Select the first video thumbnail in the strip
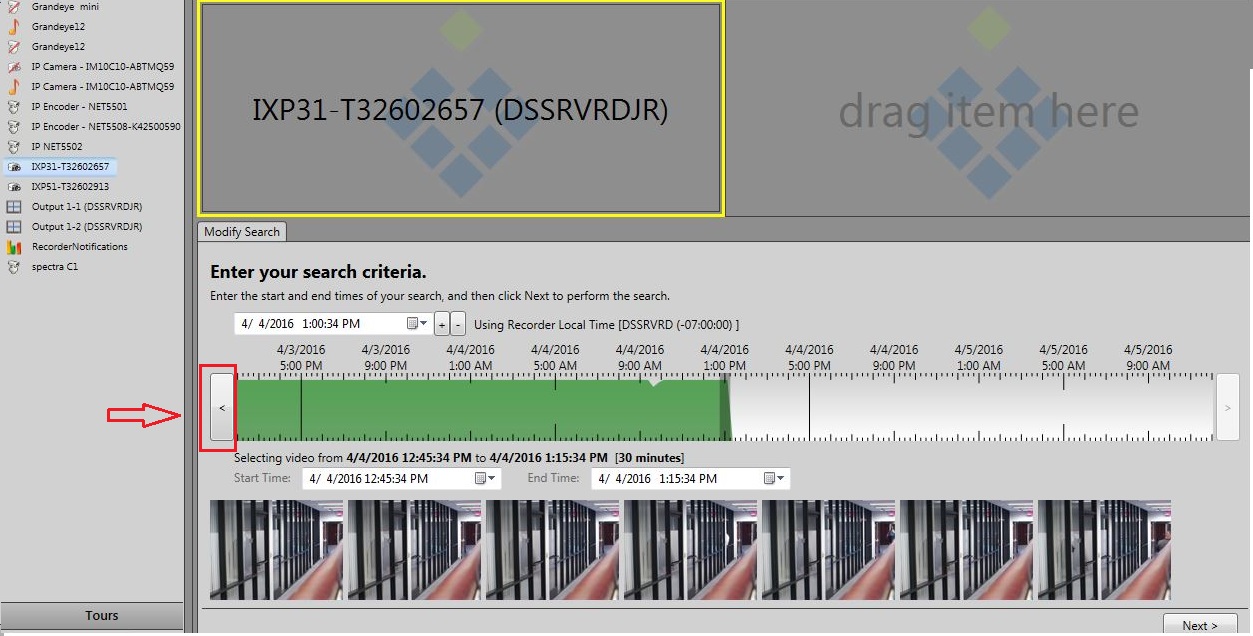This screenshot has height=636, width=1253. 276,550
